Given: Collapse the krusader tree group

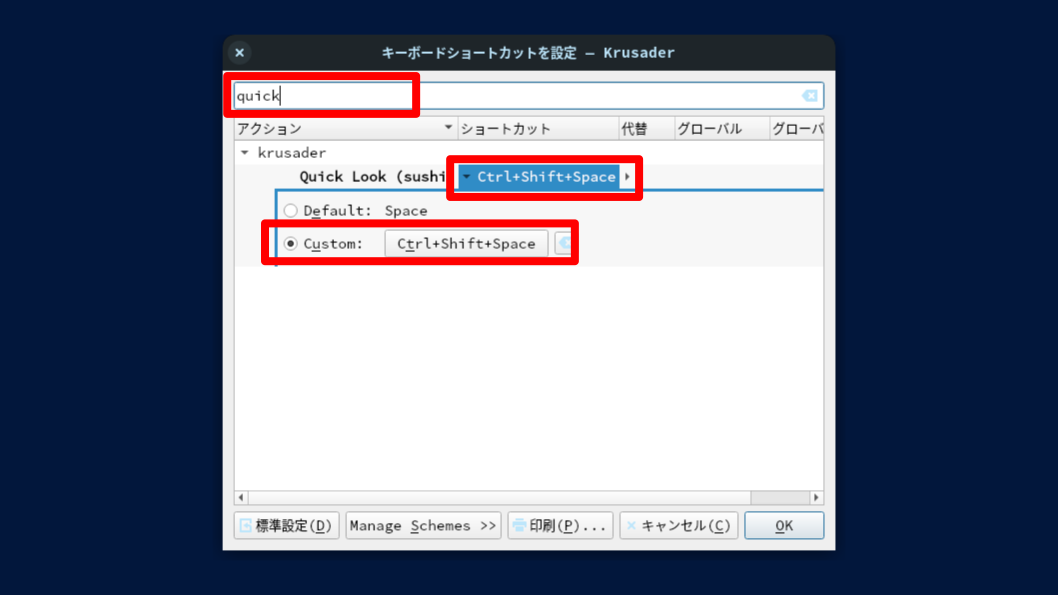Looking at the screenshot, I should pyautogui.click(x=245, y=153).
